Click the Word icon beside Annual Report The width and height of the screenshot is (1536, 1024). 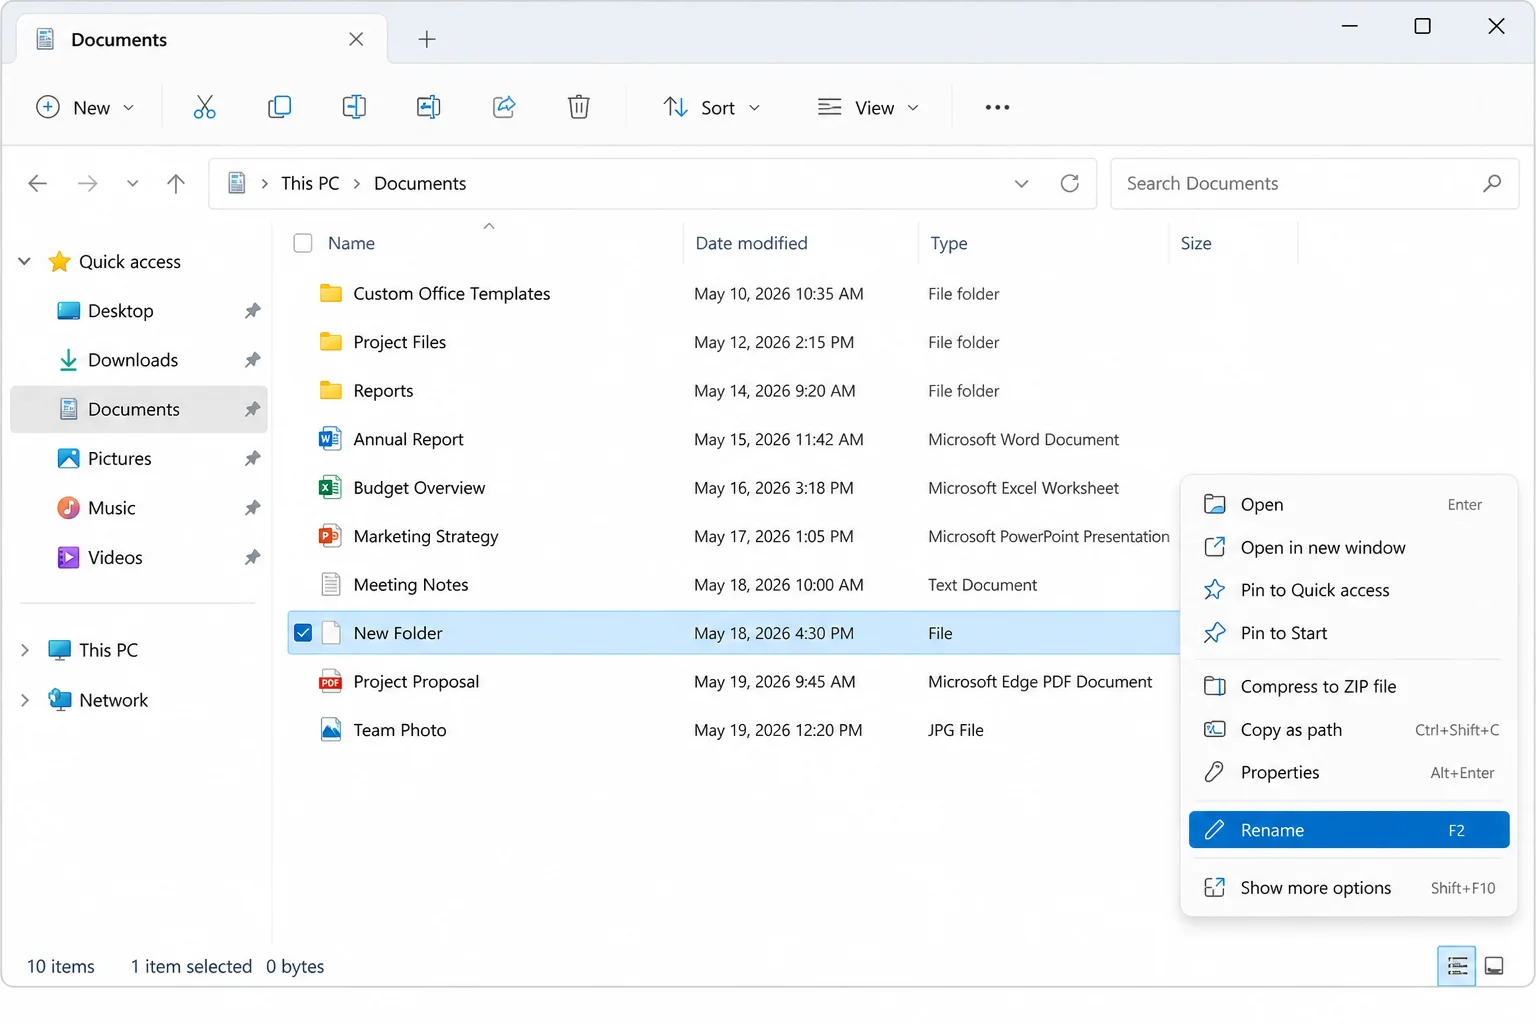coord(330,439)
